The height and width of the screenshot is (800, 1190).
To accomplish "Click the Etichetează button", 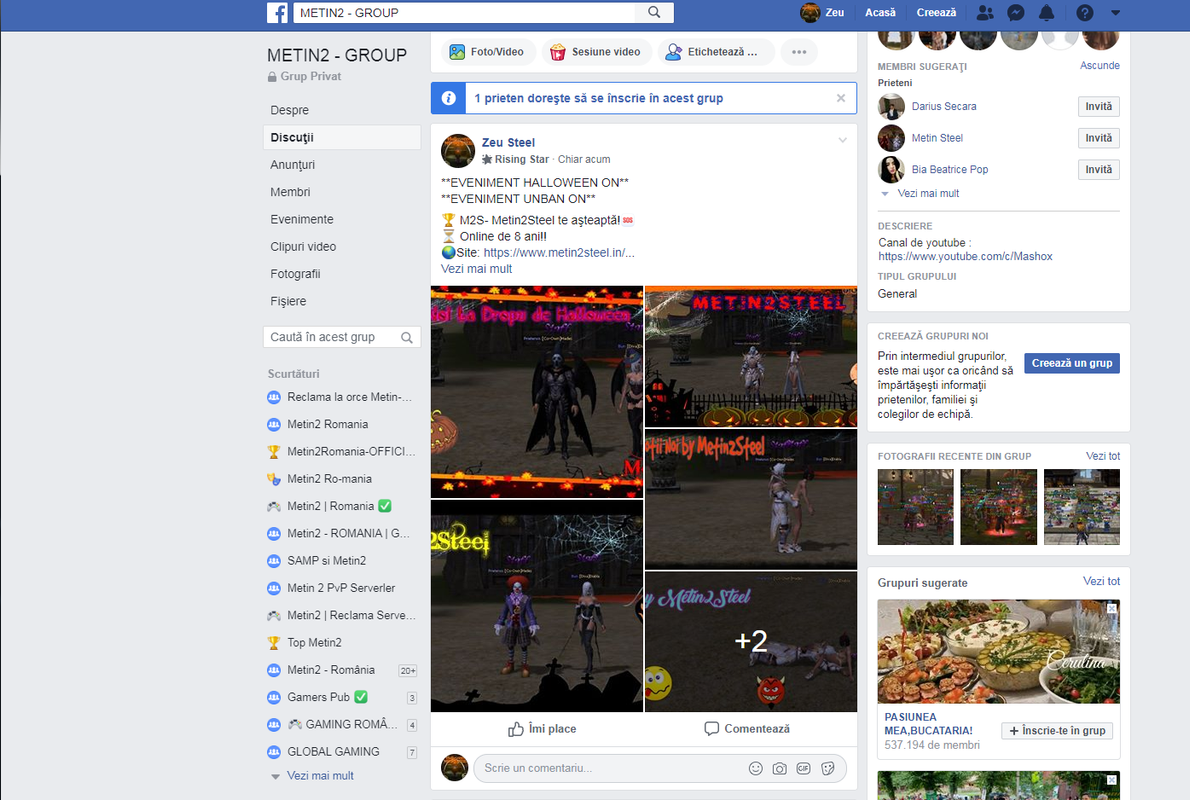I will tap(716, 52).
